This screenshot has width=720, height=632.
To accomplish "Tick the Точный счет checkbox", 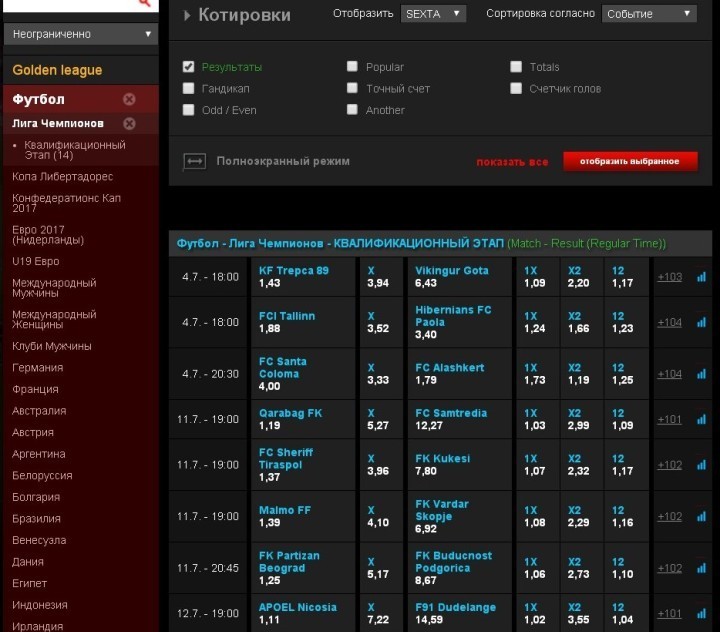I will (352, 88).
